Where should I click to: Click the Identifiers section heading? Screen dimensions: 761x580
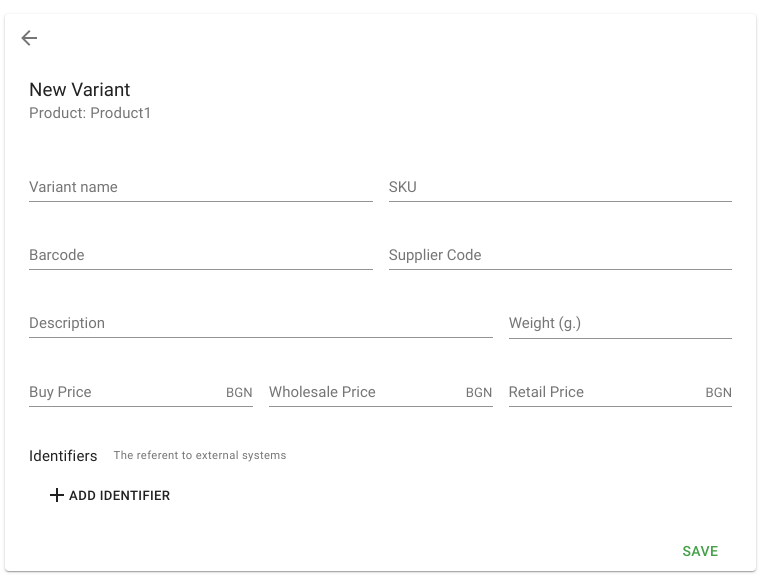tap(63, 456)
